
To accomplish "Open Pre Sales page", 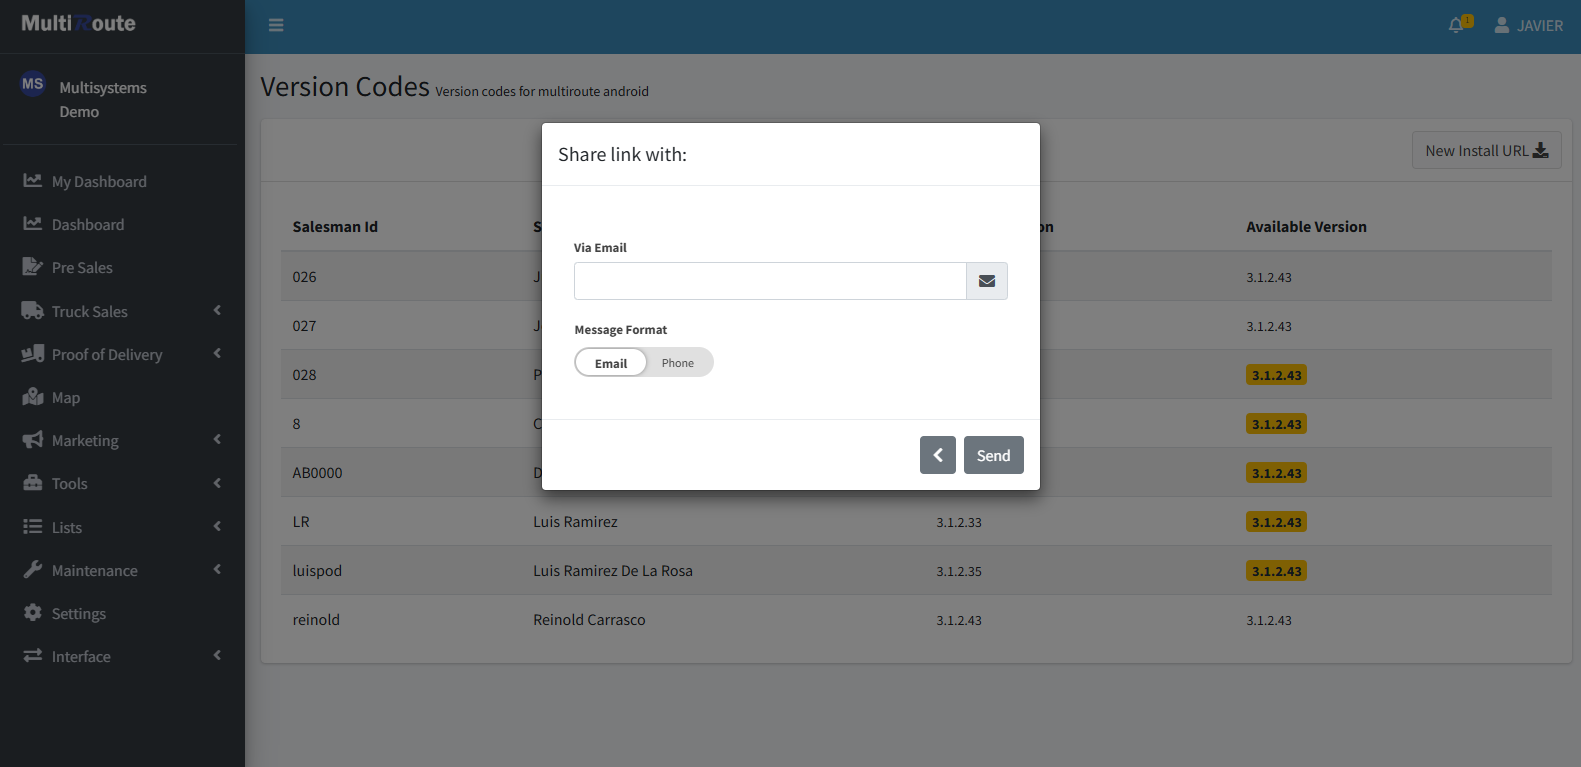I will point(82,267).
